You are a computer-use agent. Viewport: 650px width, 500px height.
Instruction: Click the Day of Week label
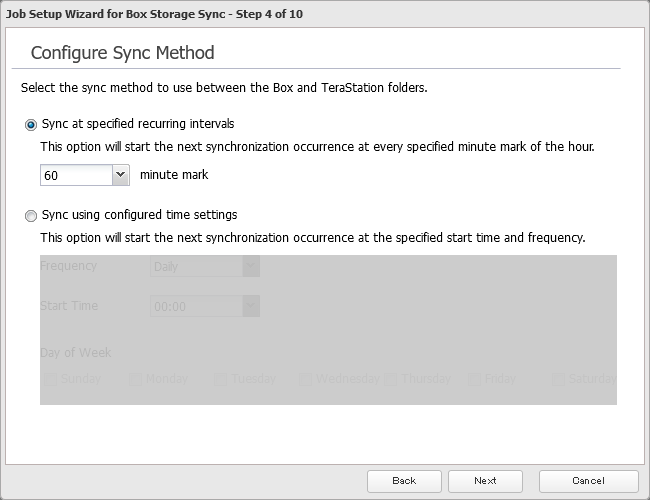[75, 352]
